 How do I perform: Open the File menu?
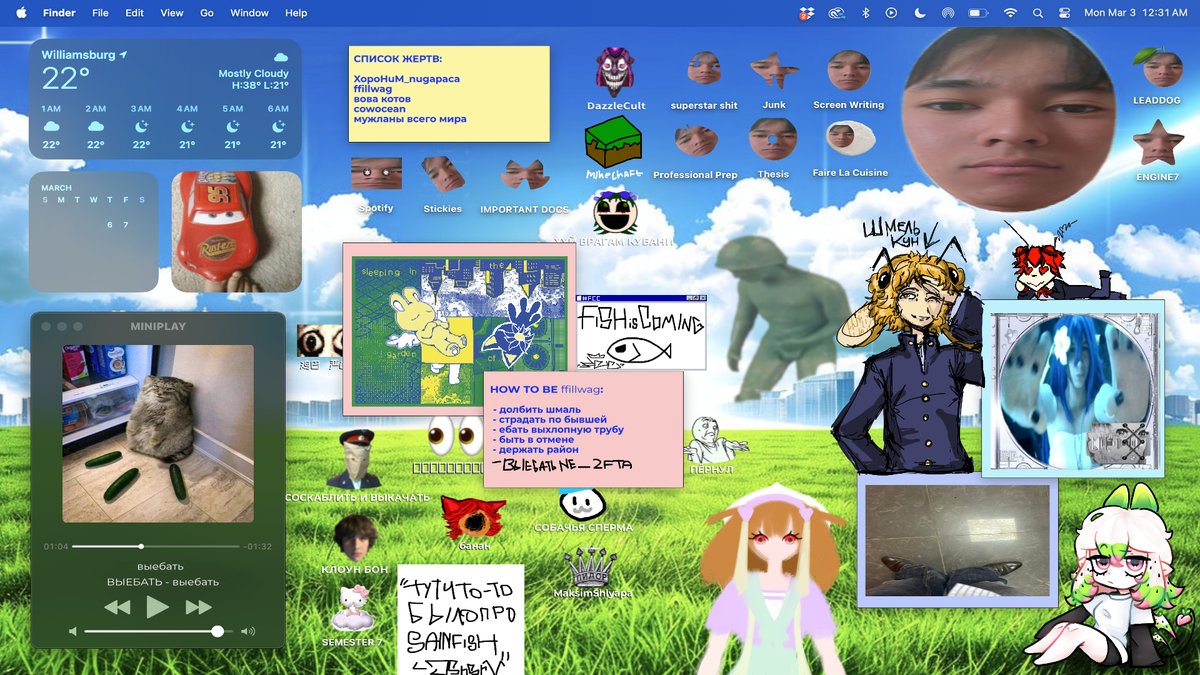(100, 13)
